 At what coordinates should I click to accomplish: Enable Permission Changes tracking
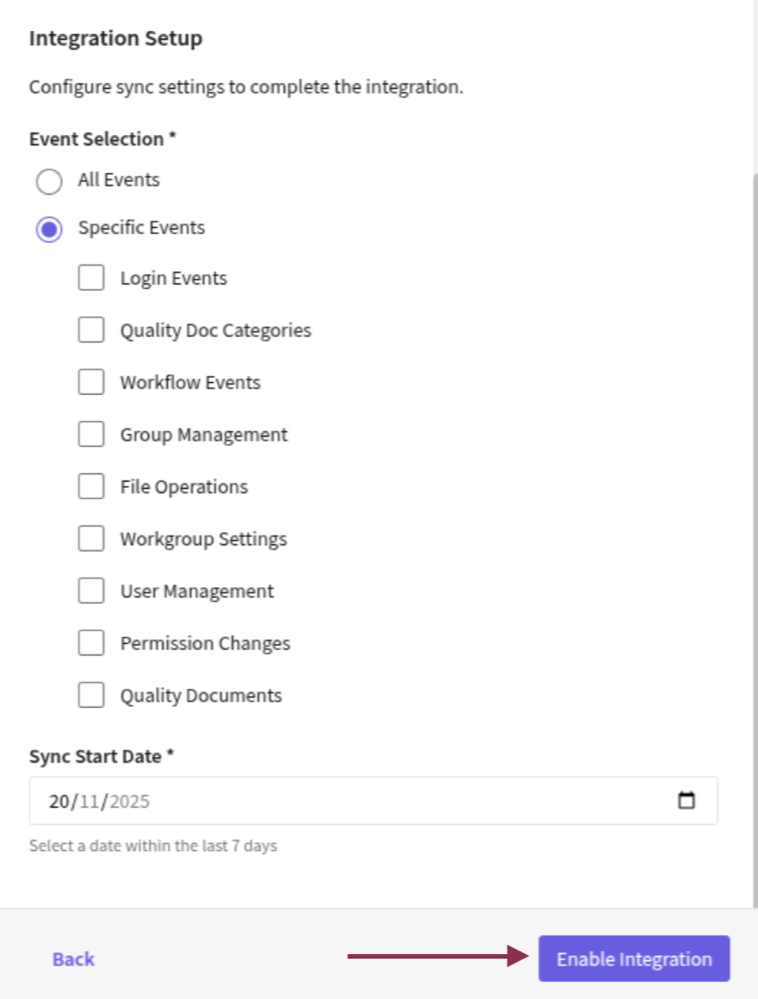click(x=91, y=642)
